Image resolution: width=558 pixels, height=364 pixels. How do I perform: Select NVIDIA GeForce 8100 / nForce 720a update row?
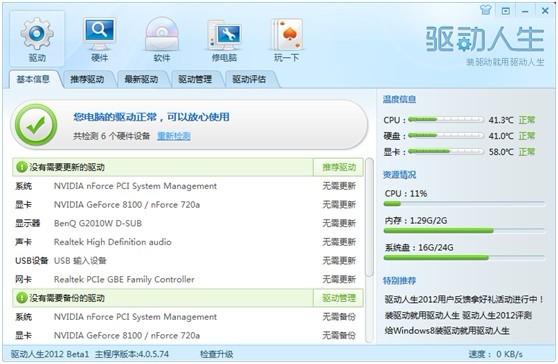(188, 205)
